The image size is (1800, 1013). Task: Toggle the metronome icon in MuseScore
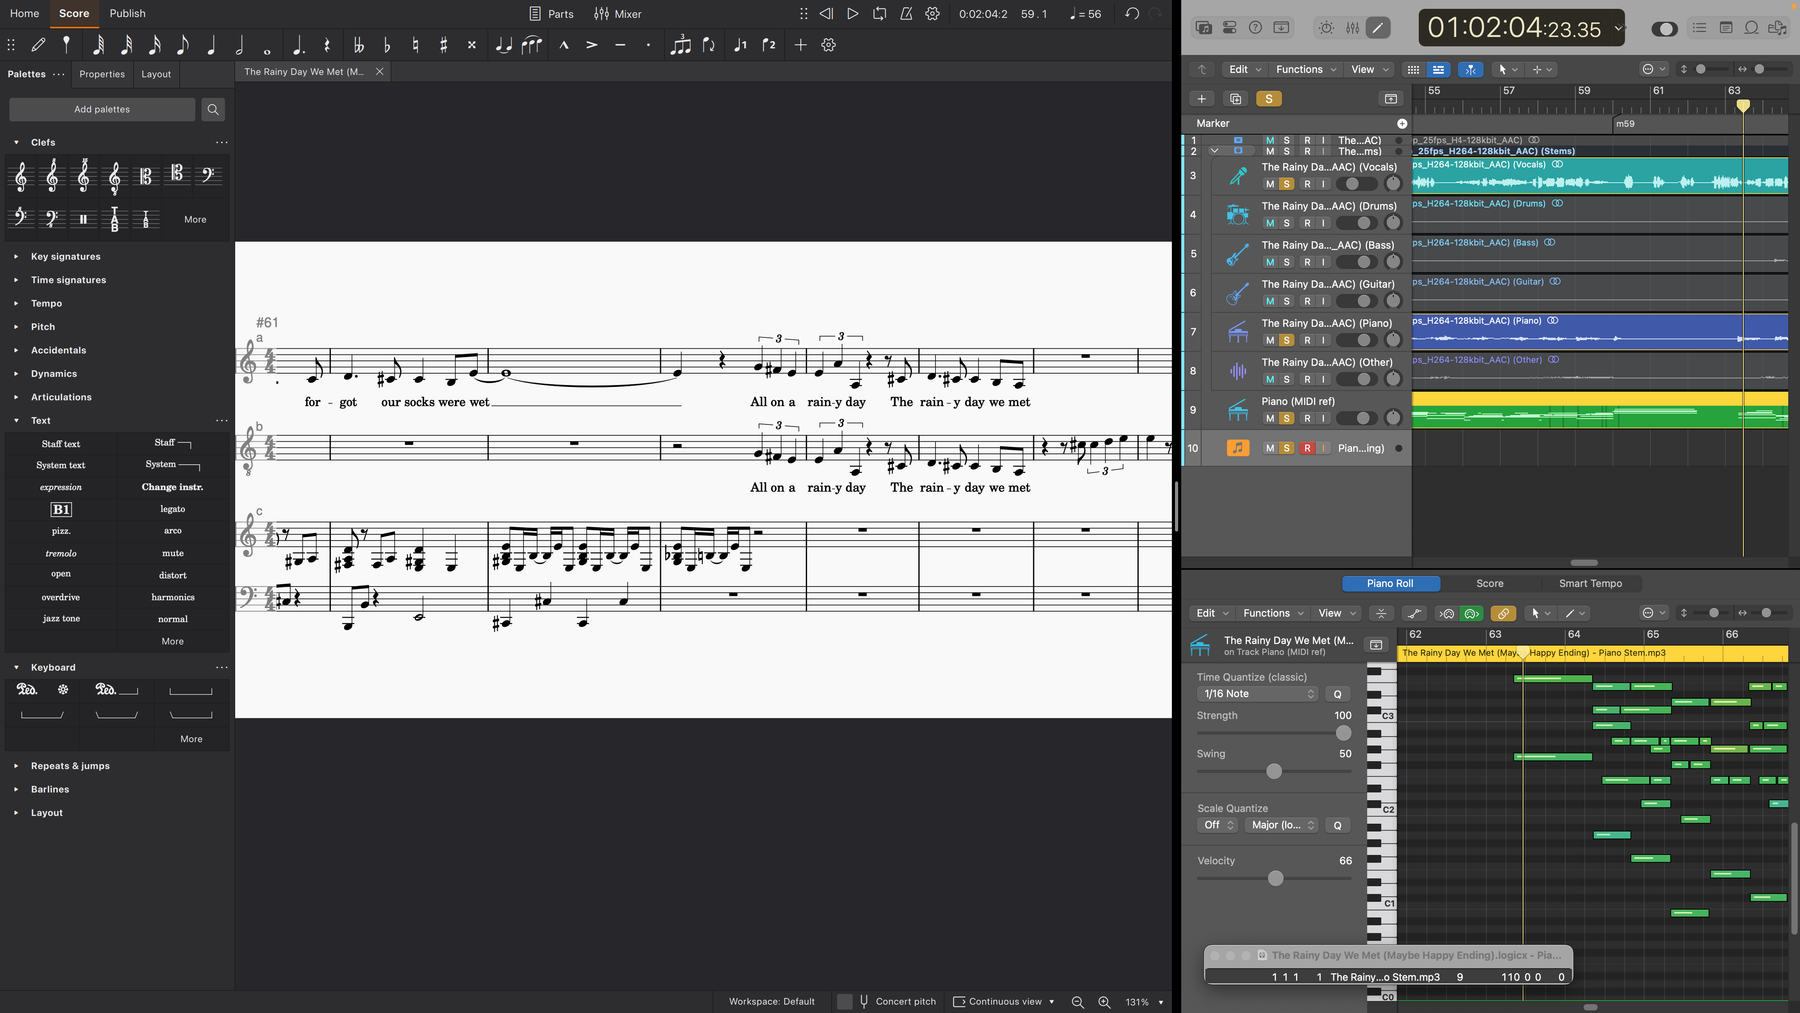pyautogui.click(x=906, y=14)
